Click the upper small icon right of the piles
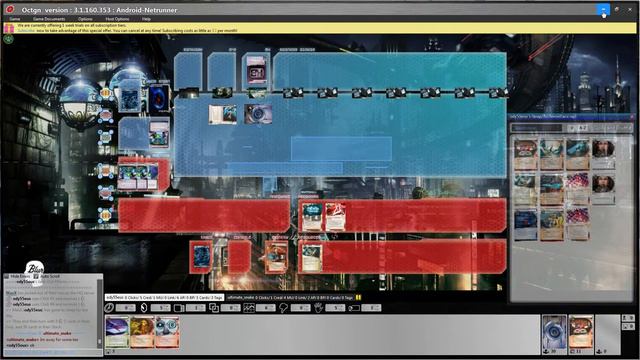The width and height of the screenshot is (640, 360). pyautogui.click(x=628, y=318)
